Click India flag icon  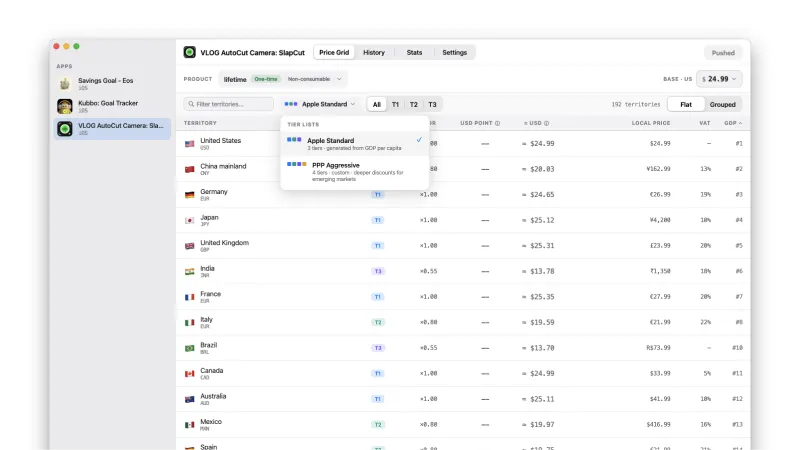(x=190, y=271)
